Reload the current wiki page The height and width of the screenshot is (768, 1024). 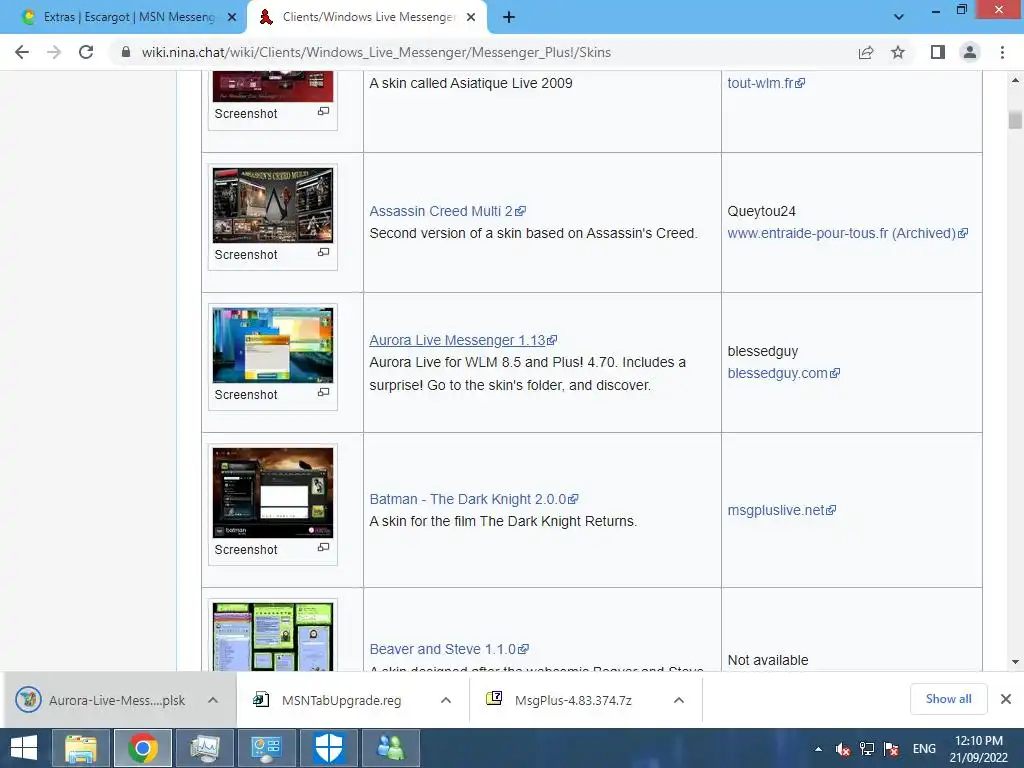[86, 52]
